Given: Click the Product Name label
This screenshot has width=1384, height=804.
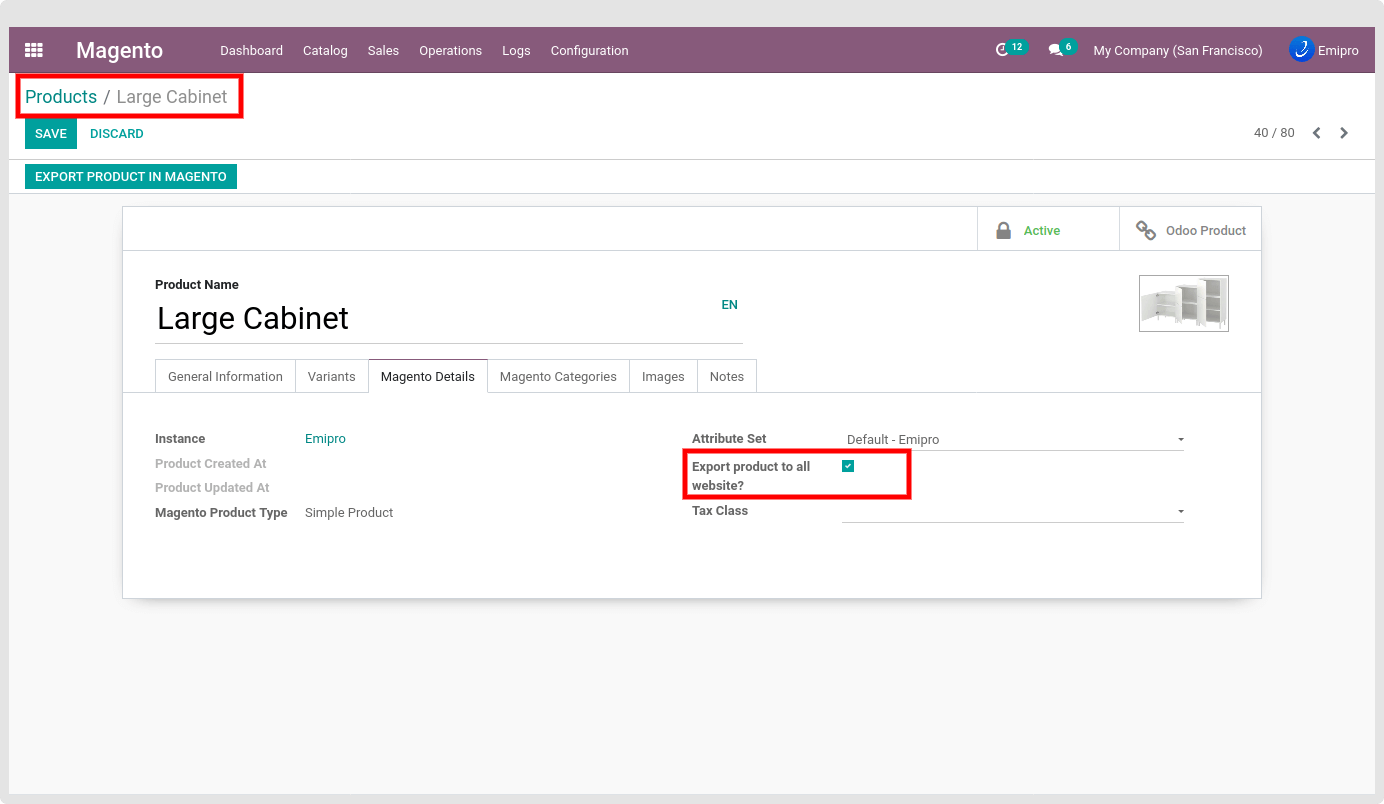Looking at the screenshot, I should (x=197, y=285).
